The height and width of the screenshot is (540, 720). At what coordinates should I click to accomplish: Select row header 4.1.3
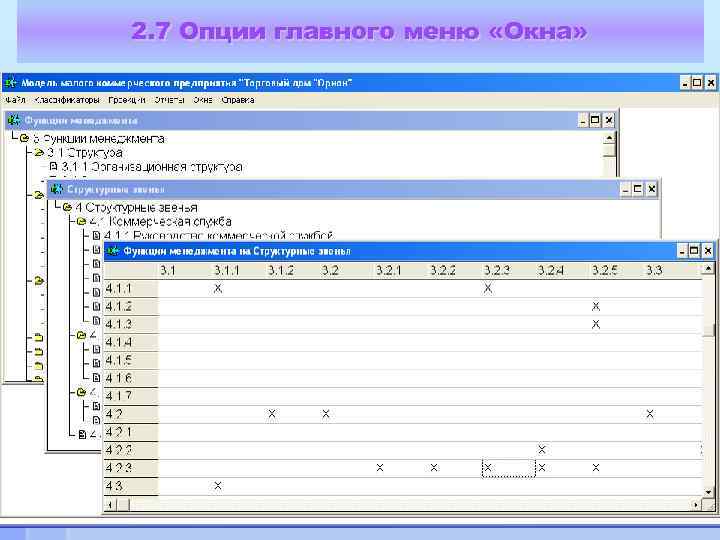tap(131, 324)
